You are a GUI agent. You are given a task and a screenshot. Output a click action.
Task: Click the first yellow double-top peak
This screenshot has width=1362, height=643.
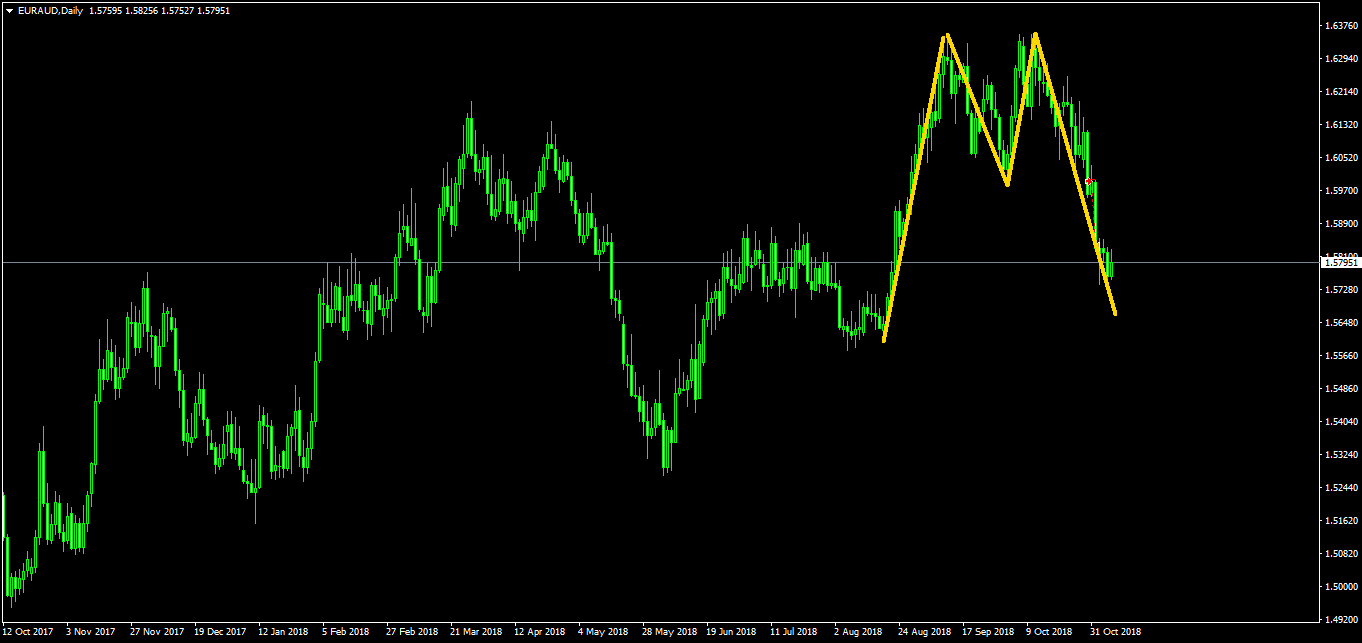[945, 36]
